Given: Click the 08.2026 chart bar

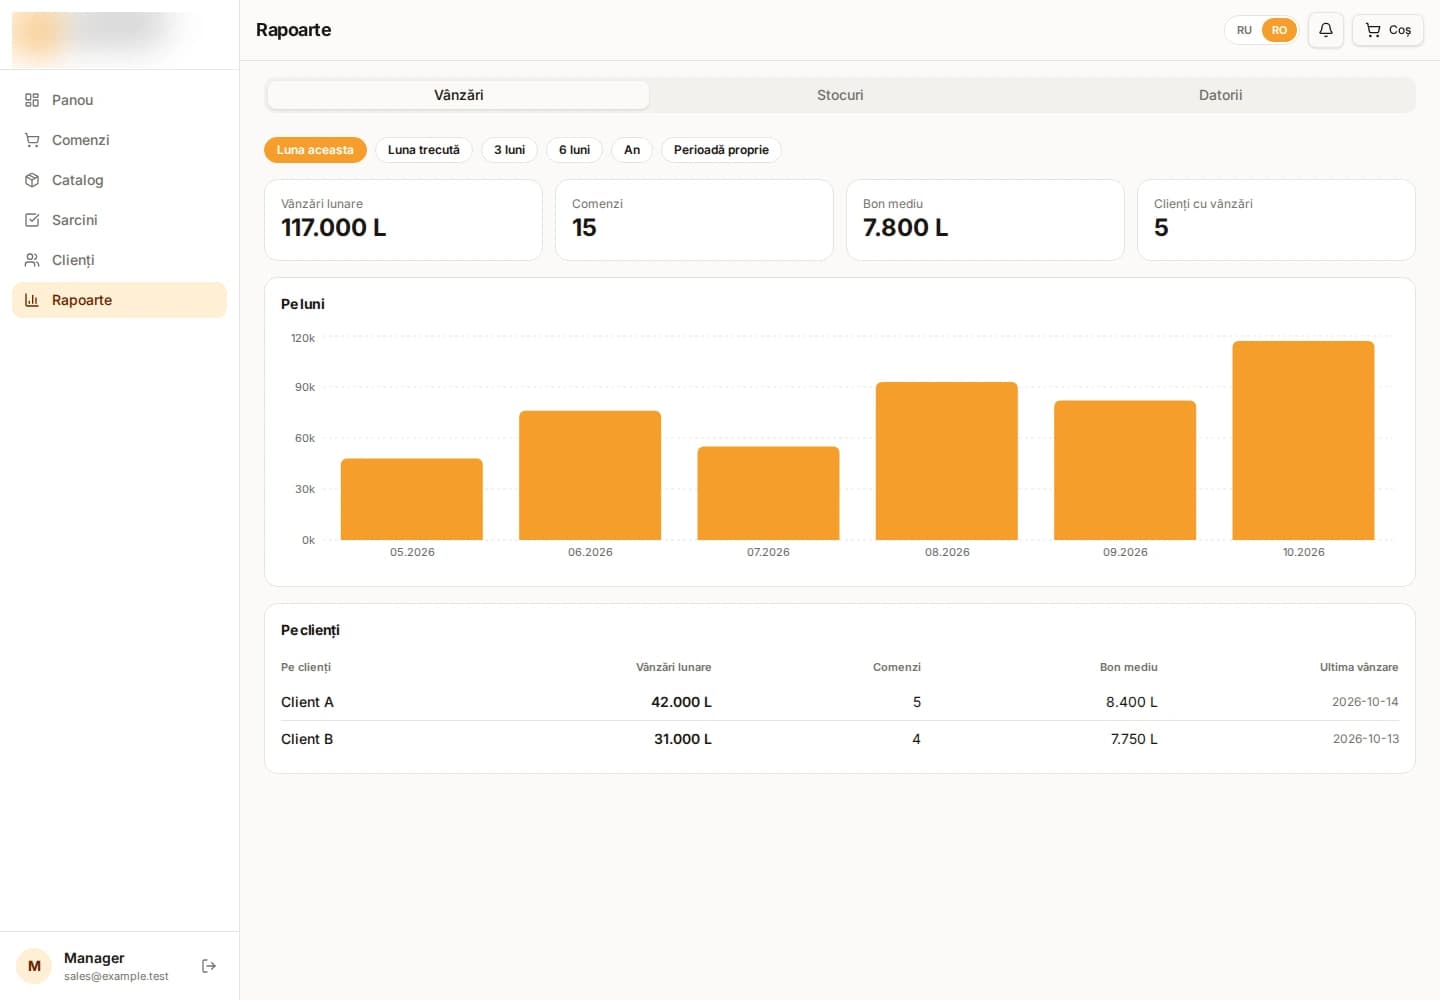Looking at the screenshot, I should point(947,461).
